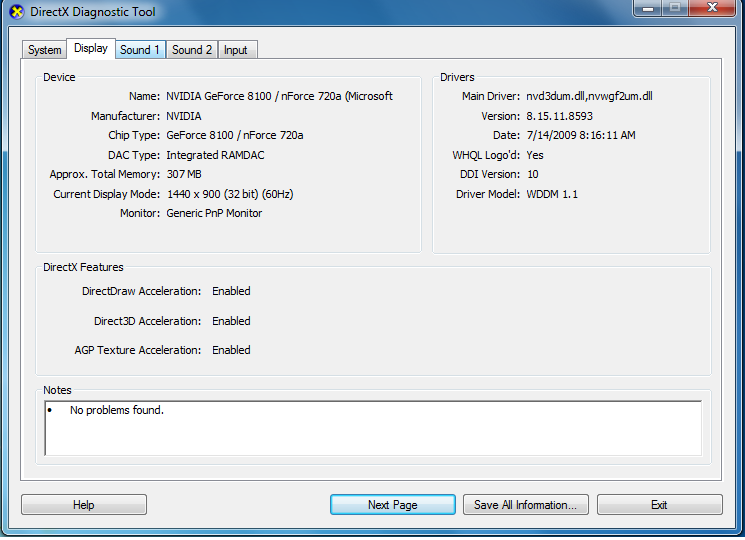Click WHQL Logo'd value 'Yes'
745x540 pixels.
coord(535,155)
